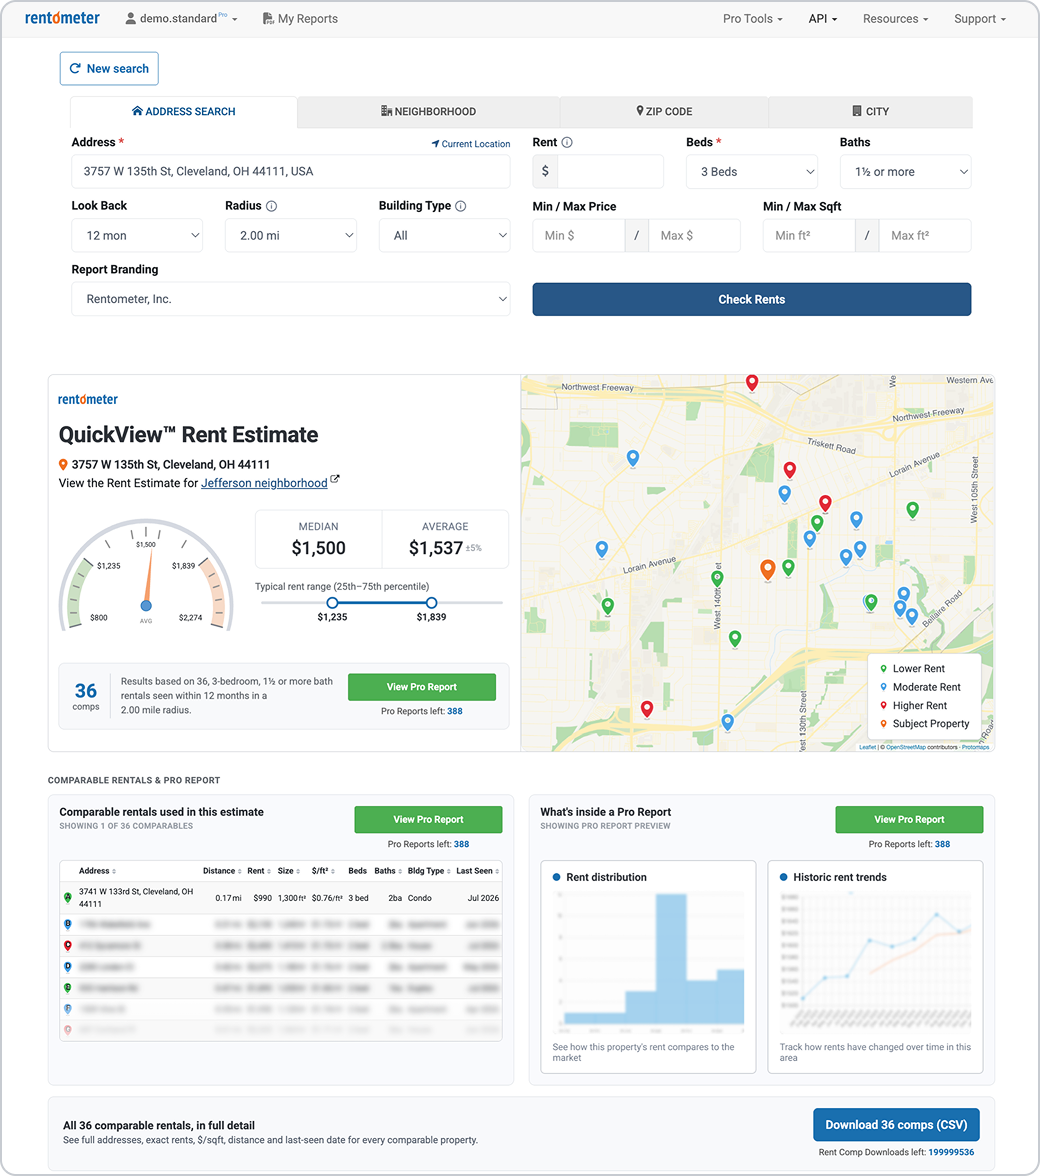Click the Min $ price field
This screenshot has height=1176, width=1040.
click(x=579, y=236)
